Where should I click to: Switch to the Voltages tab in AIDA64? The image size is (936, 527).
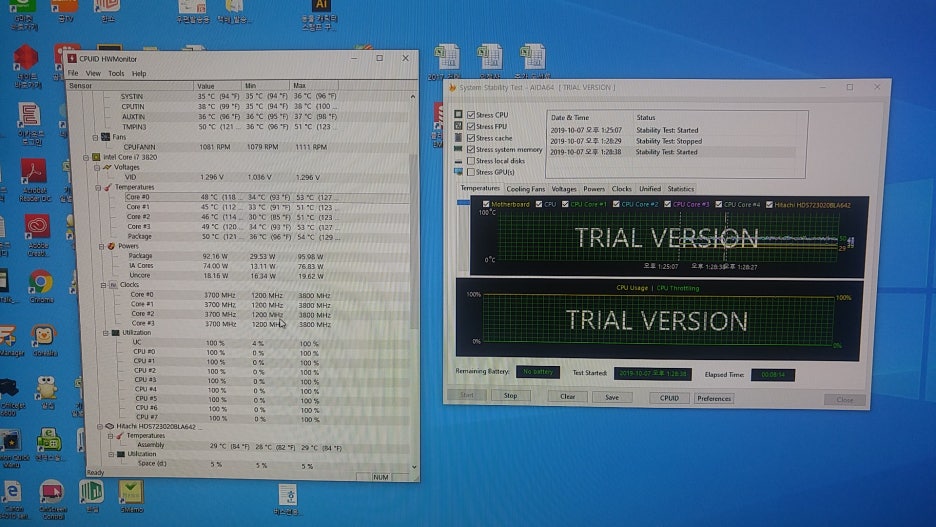(564, 189)
